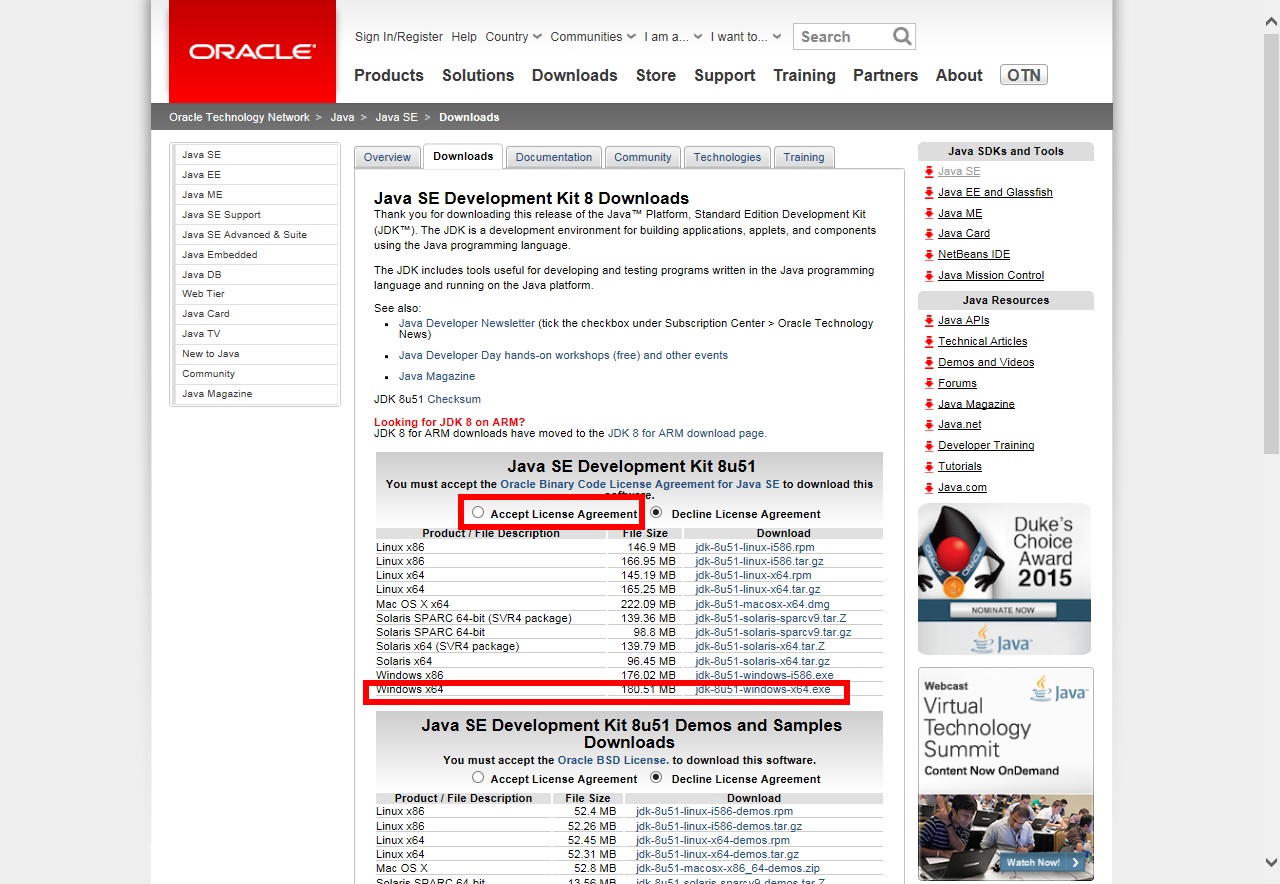Download jdk-8u51-windows-x64.exe

pos(763,689)
